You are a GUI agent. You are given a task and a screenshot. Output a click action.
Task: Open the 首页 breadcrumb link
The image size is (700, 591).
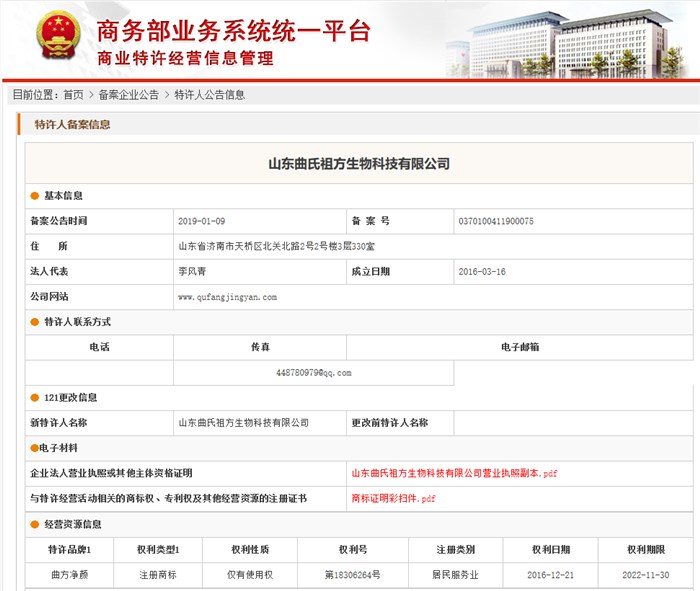(73, 95)
